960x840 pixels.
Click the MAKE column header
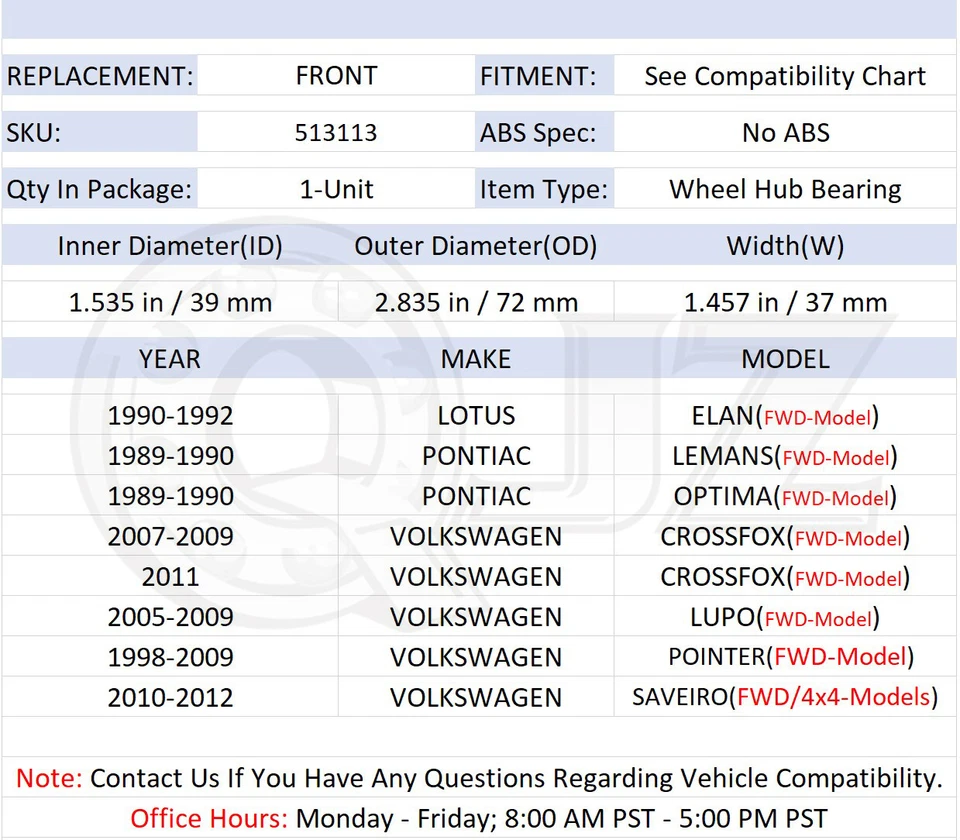pos(476,359)
